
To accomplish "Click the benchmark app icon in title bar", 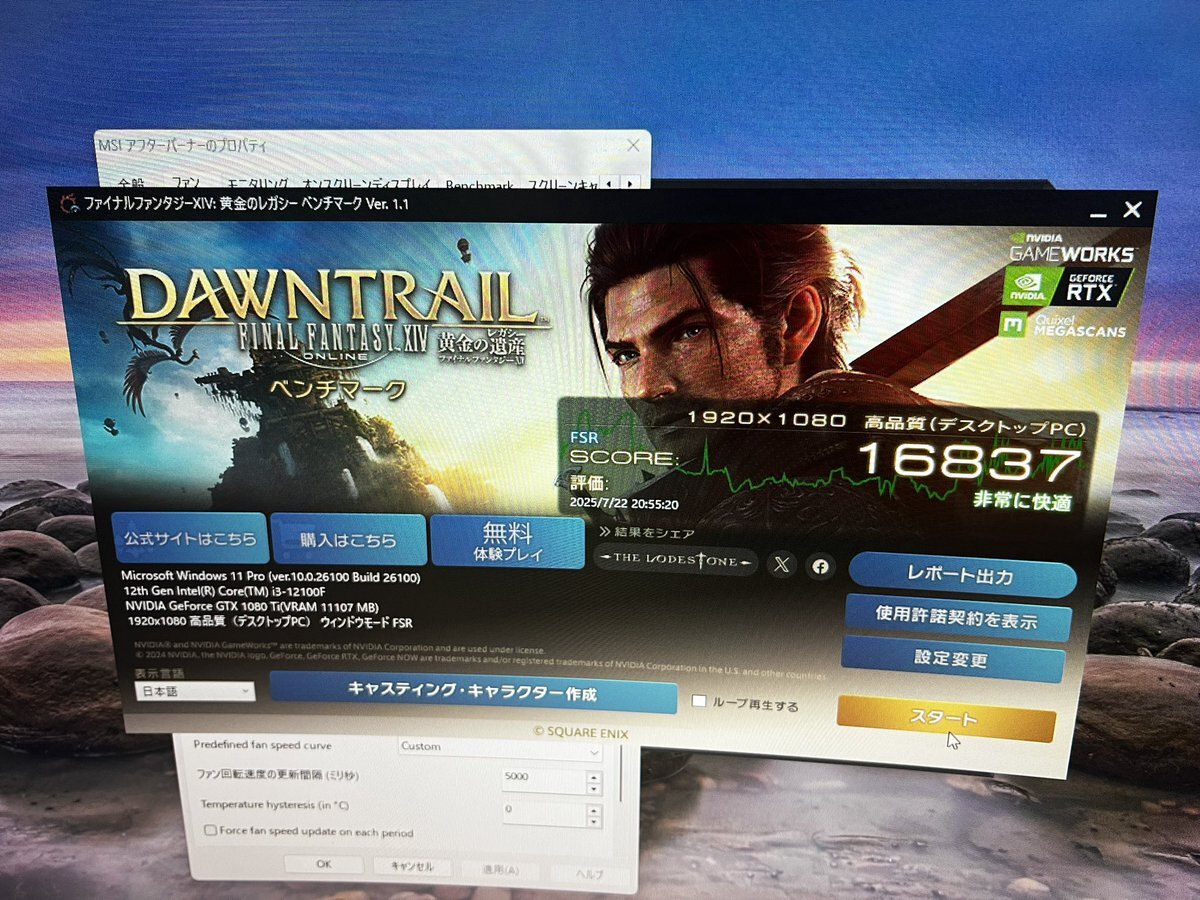I will click(69, 203).
